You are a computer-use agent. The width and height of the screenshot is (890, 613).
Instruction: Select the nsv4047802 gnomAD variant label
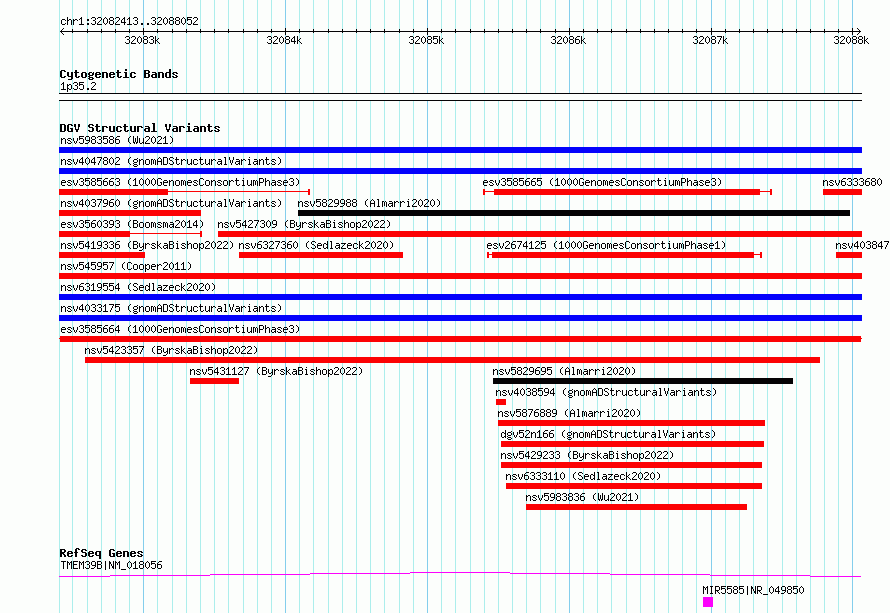(171, 161)
